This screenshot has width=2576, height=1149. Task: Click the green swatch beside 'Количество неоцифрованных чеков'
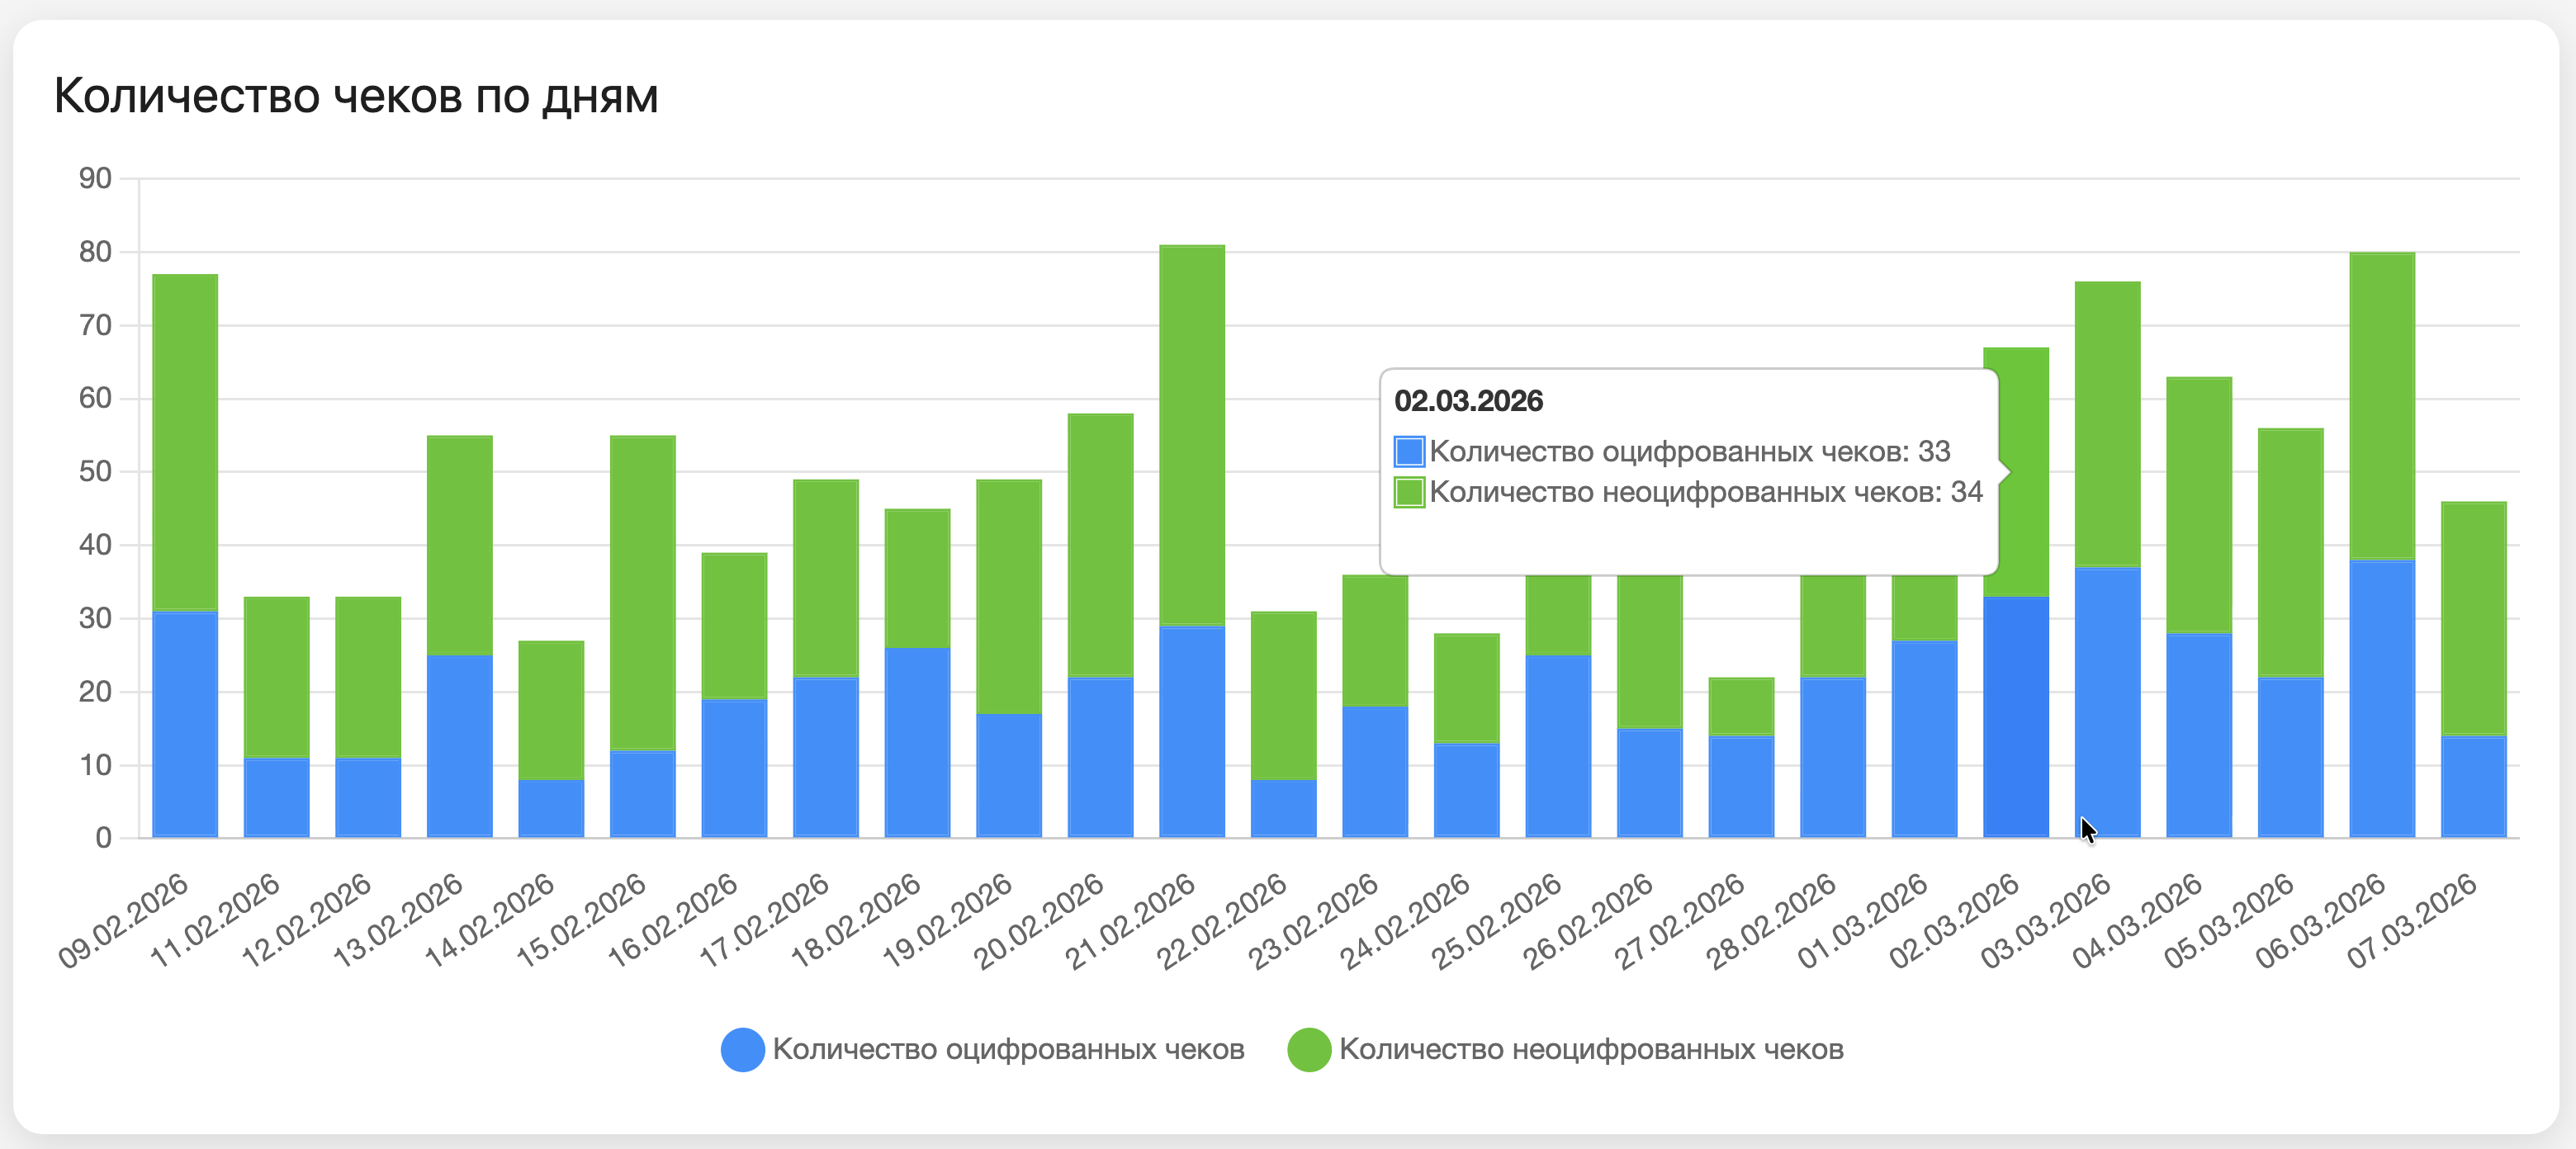(x=1308, y=1050)
